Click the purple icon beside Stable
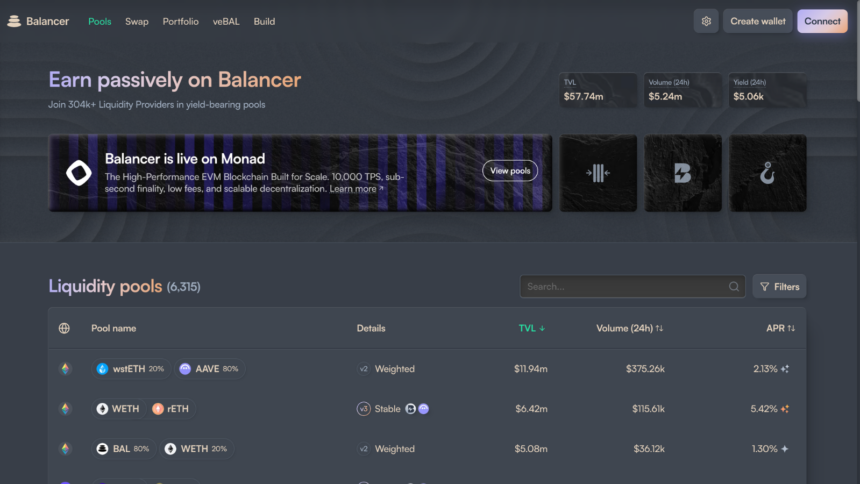Viewport: 860px width, 484px height. click(x=423, y=409)
